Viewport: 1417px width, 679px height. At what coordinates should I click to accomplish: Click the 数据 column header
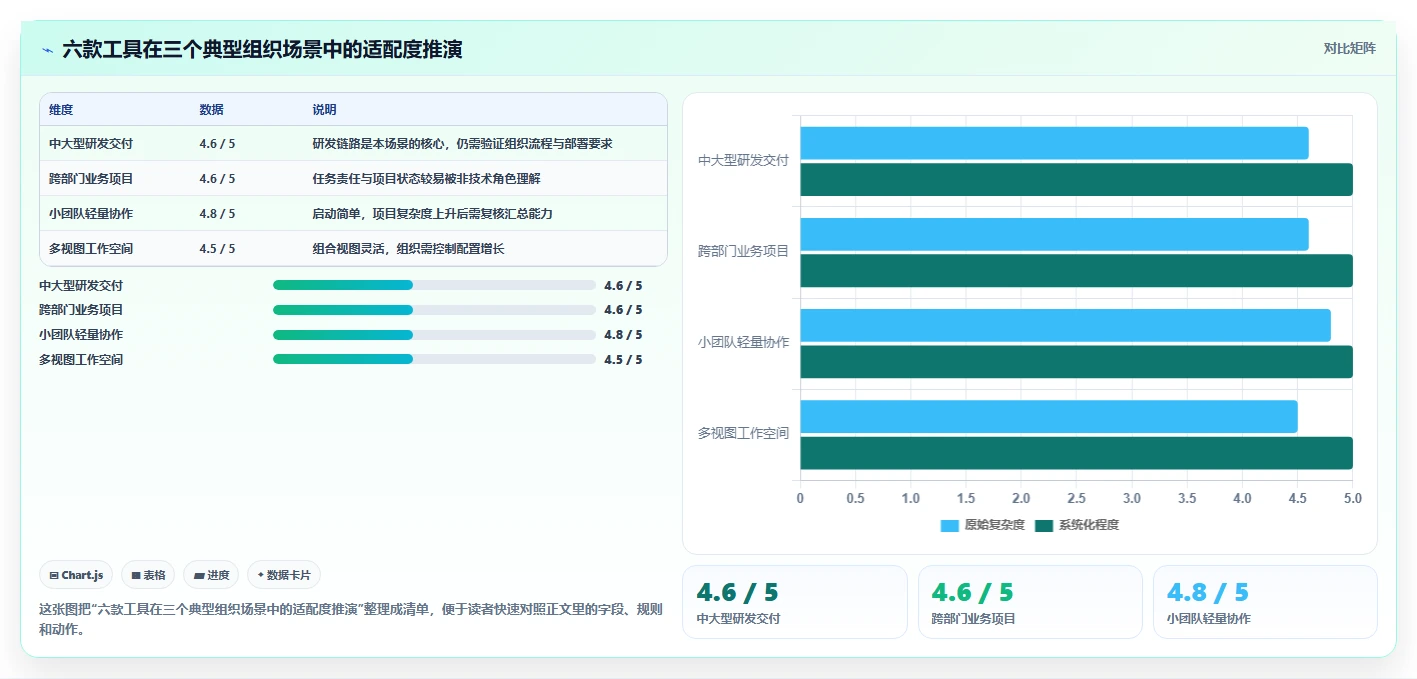[211, 110]
